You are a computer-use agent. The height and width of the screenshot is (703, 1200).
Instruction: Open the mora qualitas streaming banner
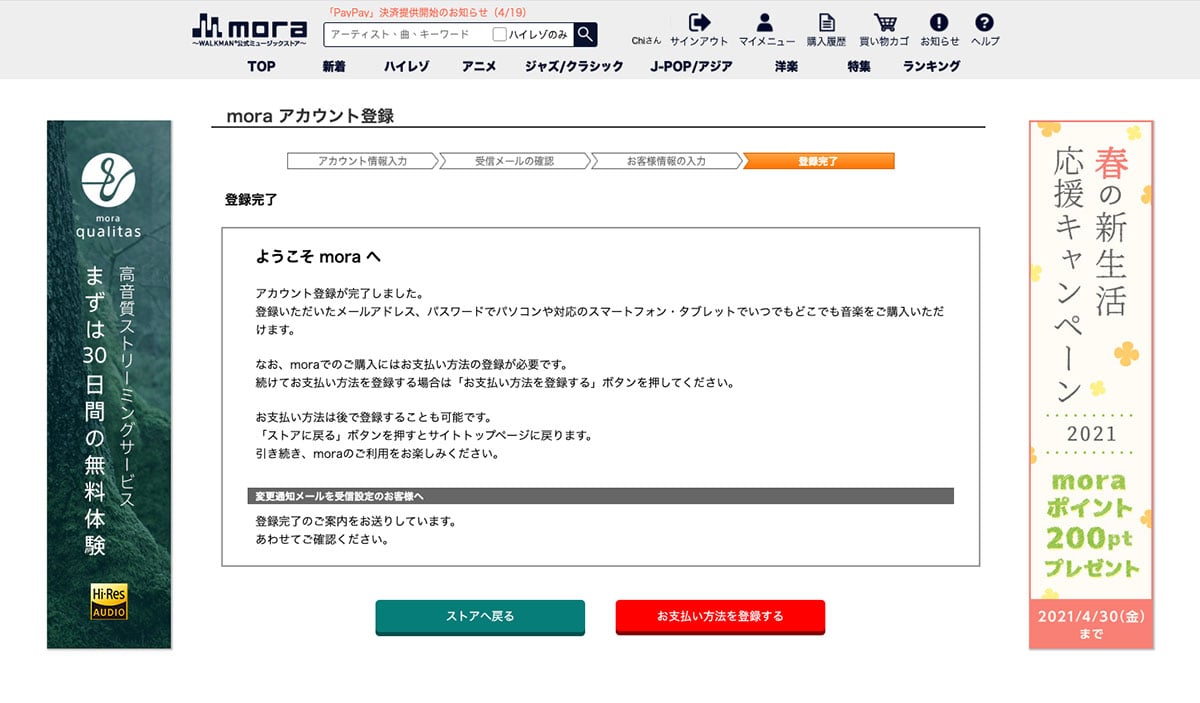point(109,385)
